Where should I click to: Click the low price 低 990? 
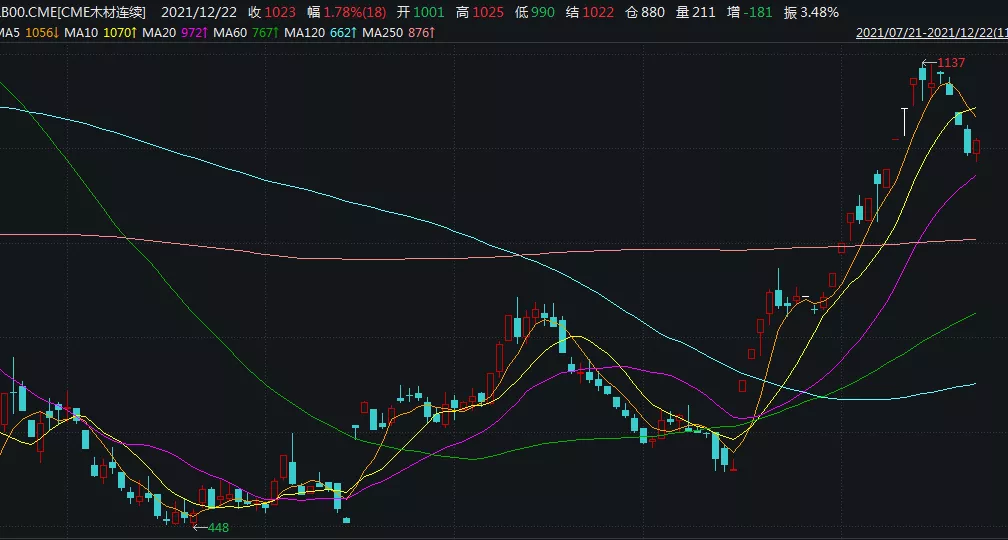tap(534, 12)
